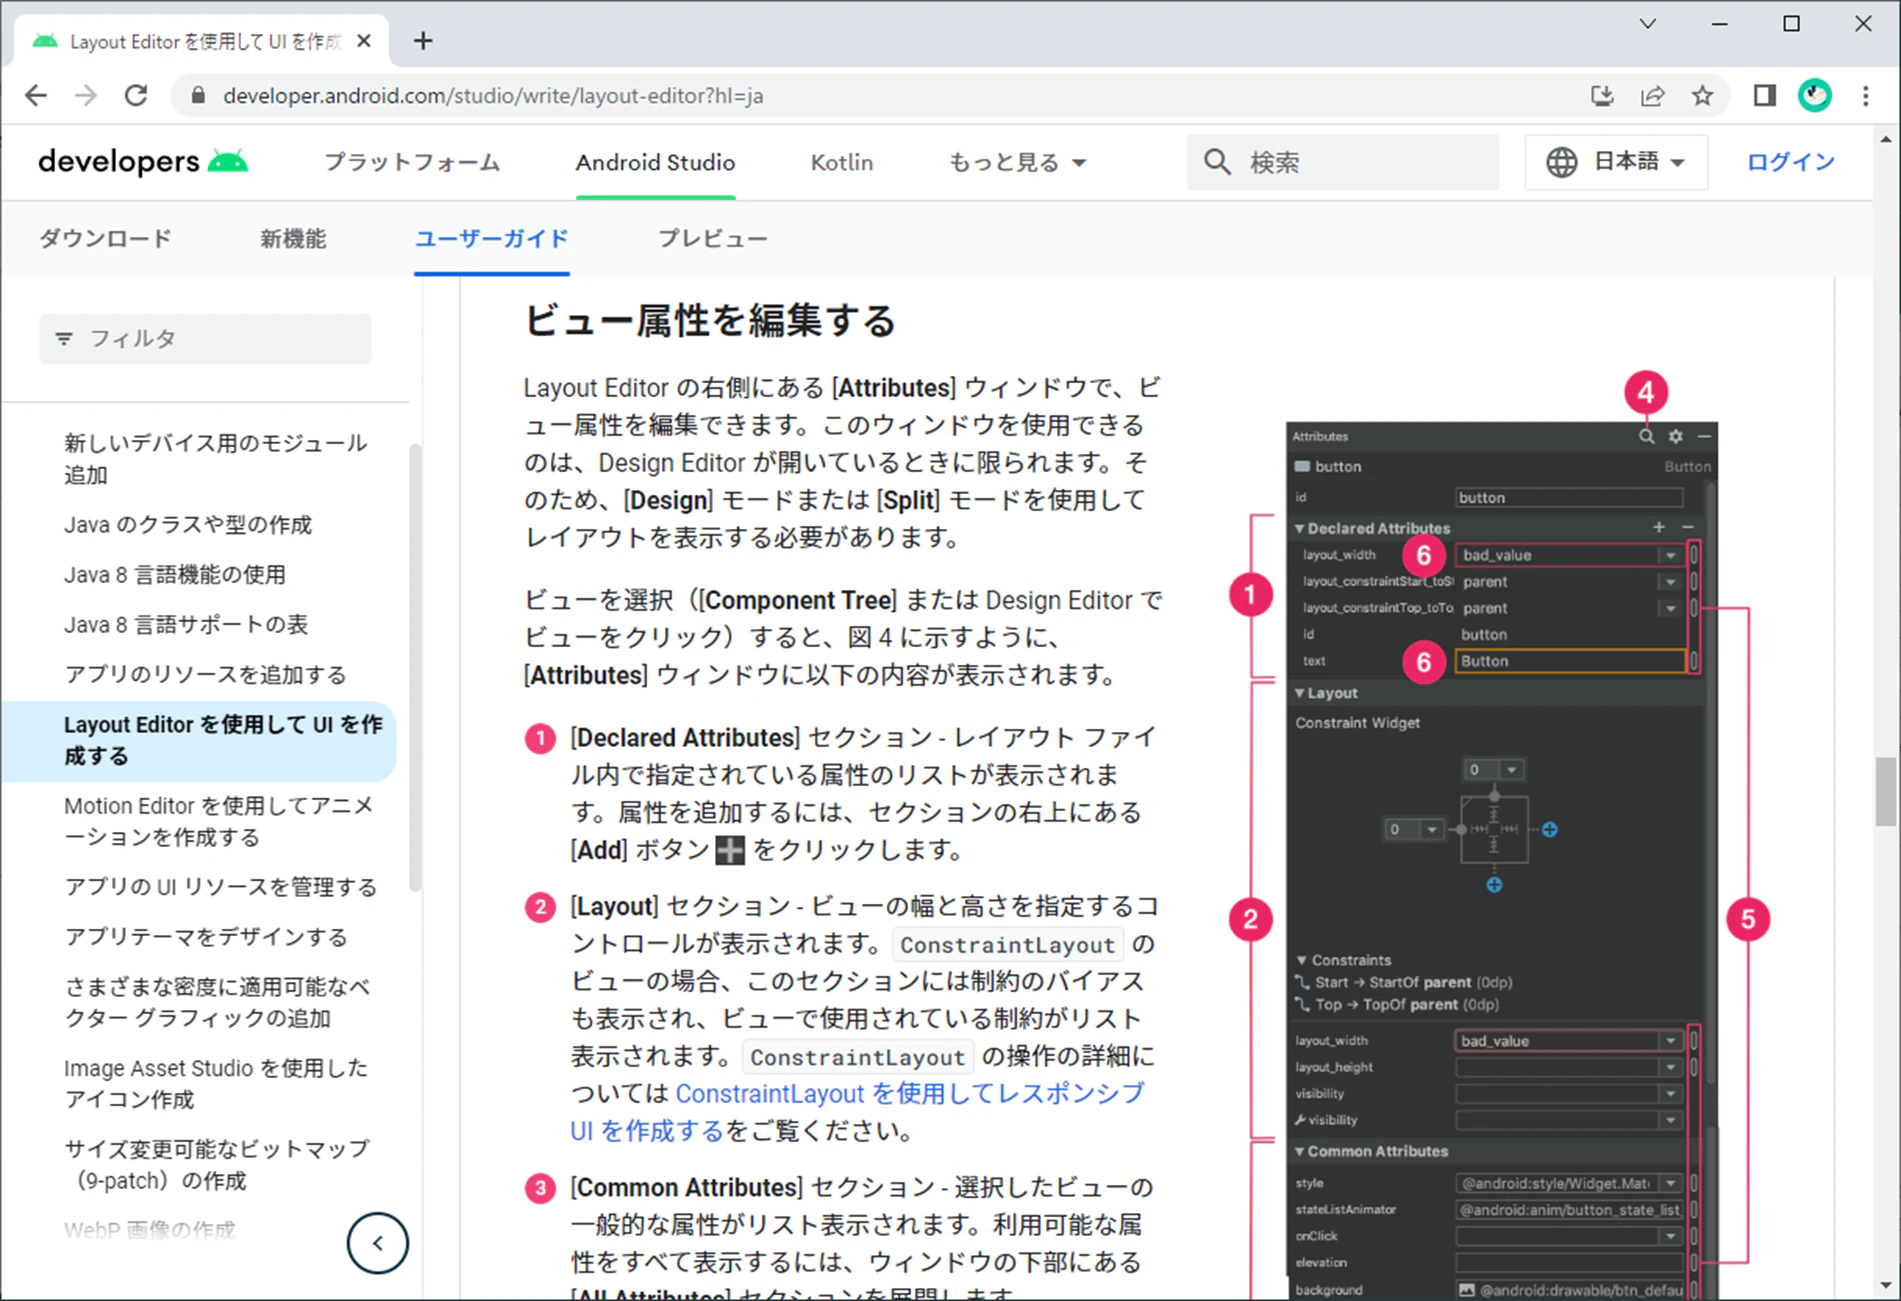This screenshot has height=1301, width=1901.
Task: Open Motion Editor animation sidebar link
Action: [219, 822]
